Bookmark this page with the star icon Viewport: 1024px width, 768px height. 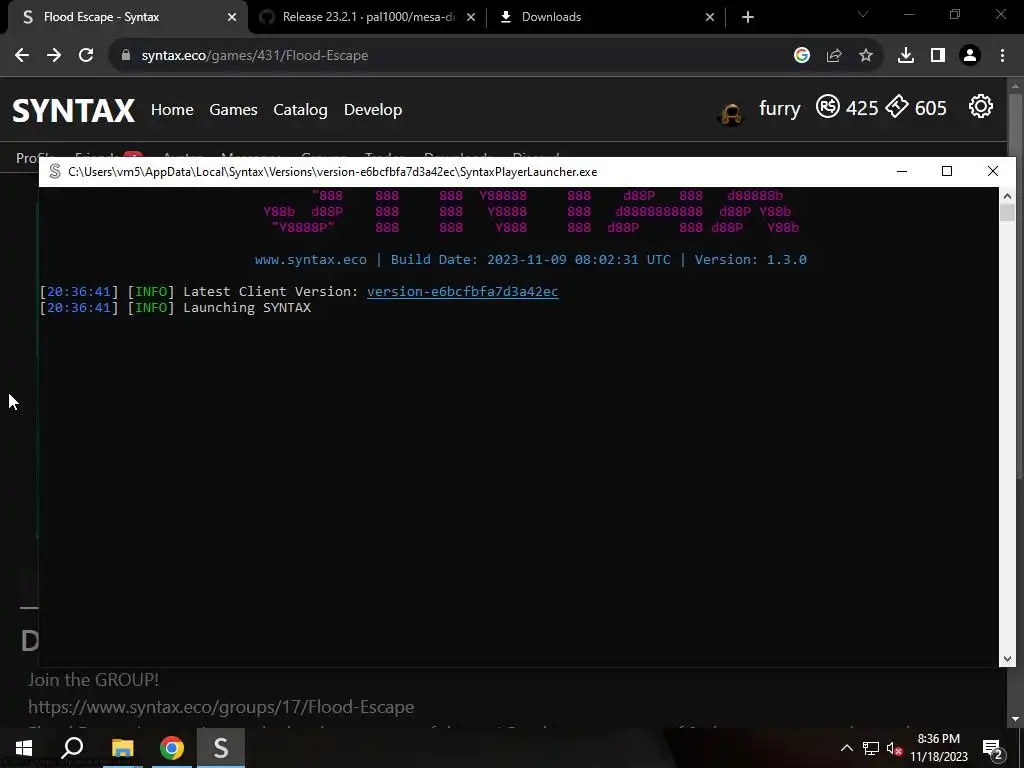pyautogui.click(x=866, y=56)
